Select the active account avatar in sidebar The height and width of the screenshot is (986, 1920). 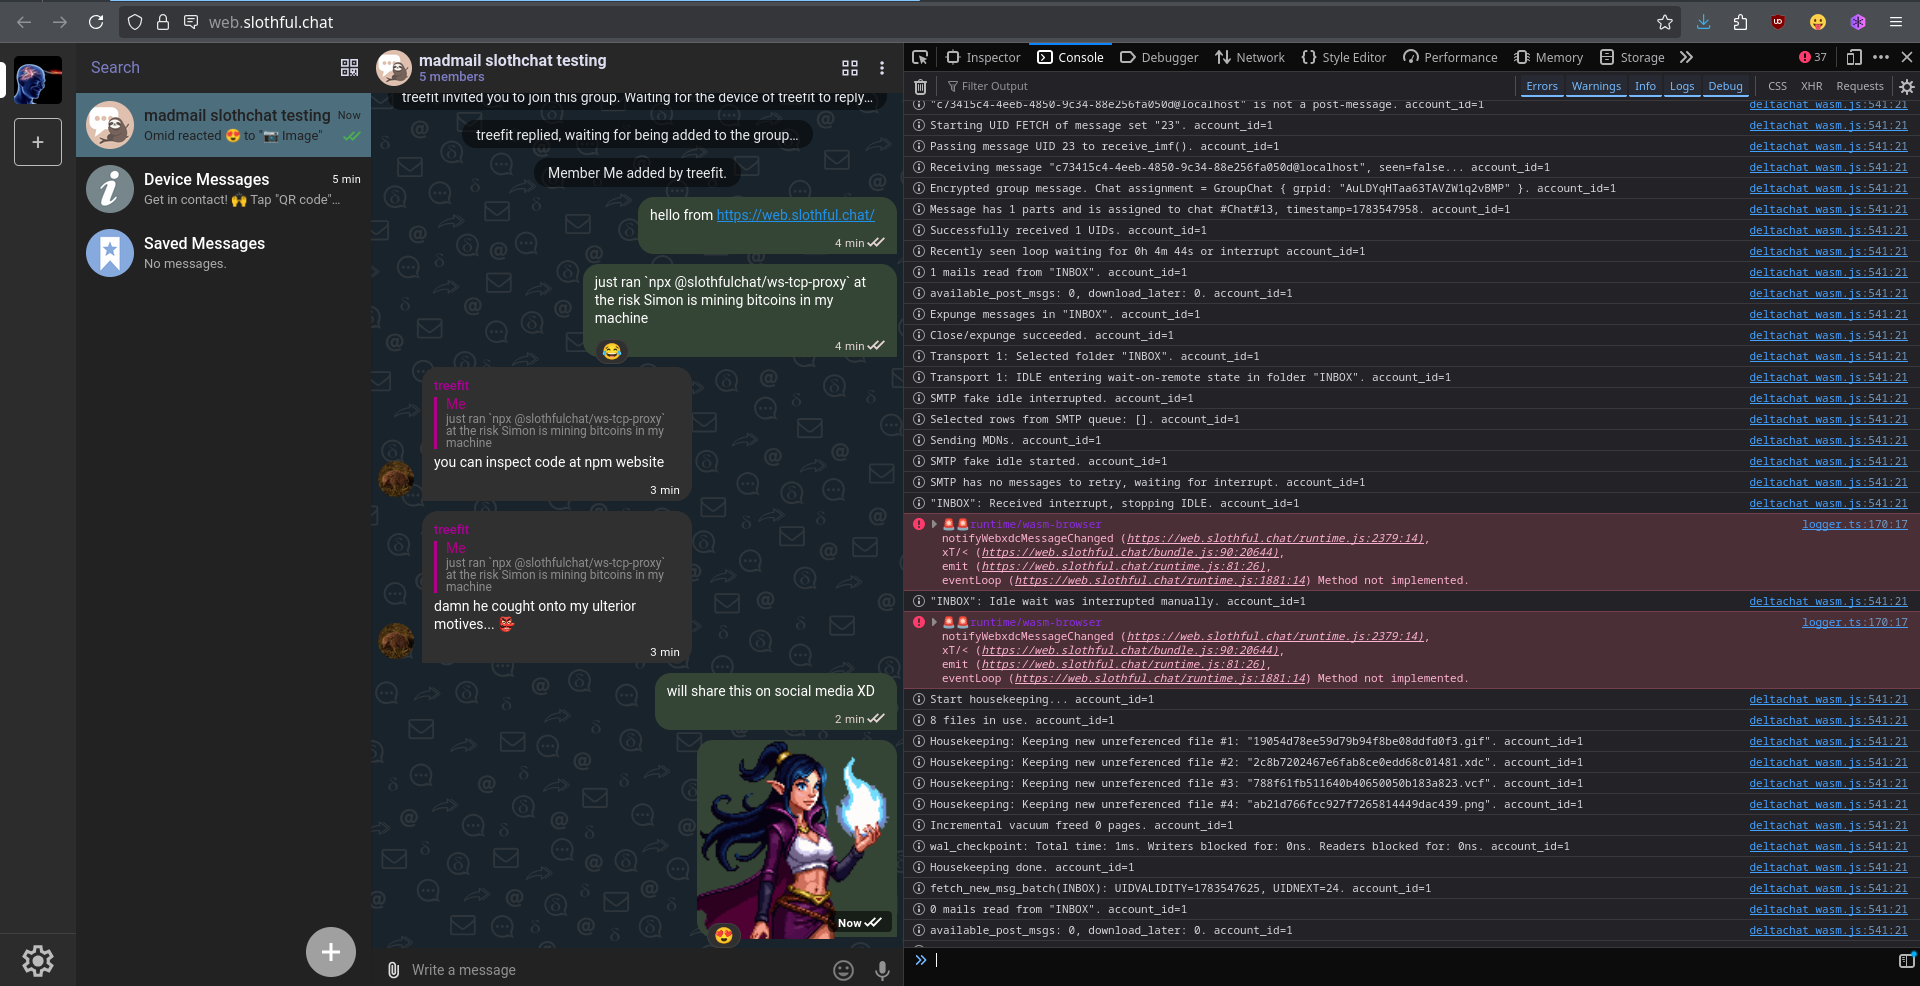(x=38, y=80)
